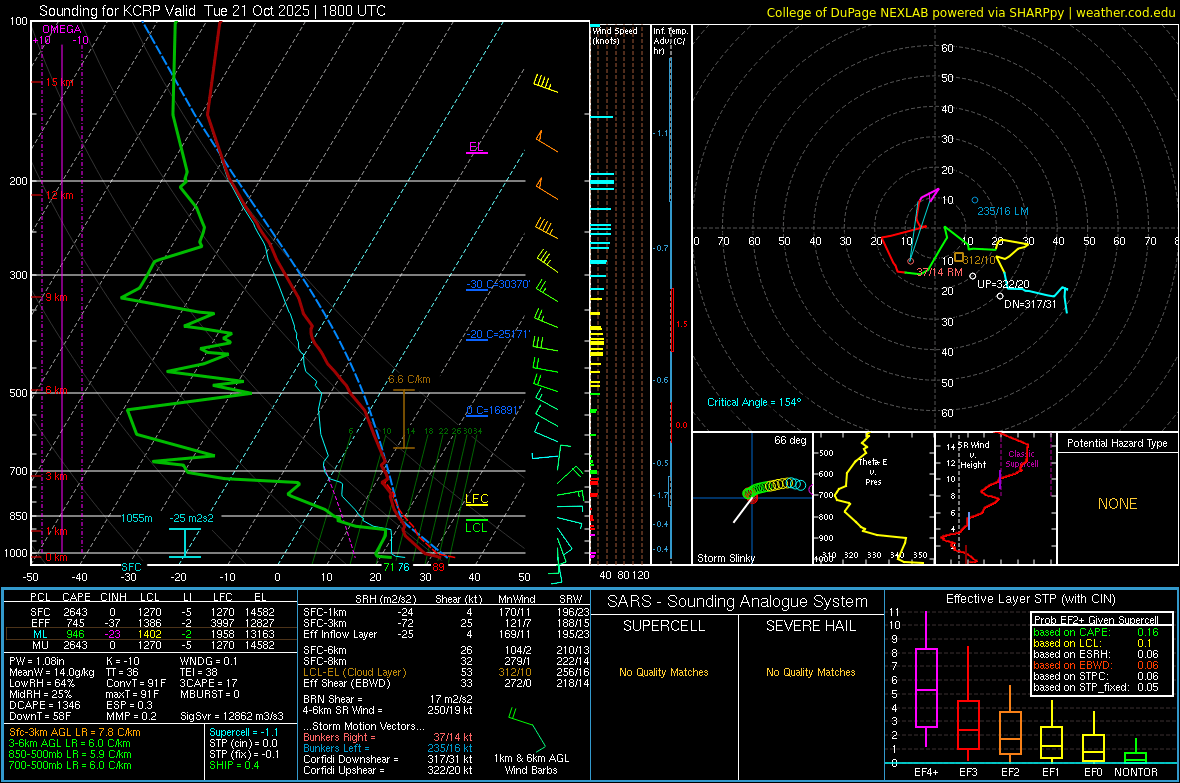Click the 235/16 LM hodograph label
The image size is (1180, 783).
point(1002,212)
